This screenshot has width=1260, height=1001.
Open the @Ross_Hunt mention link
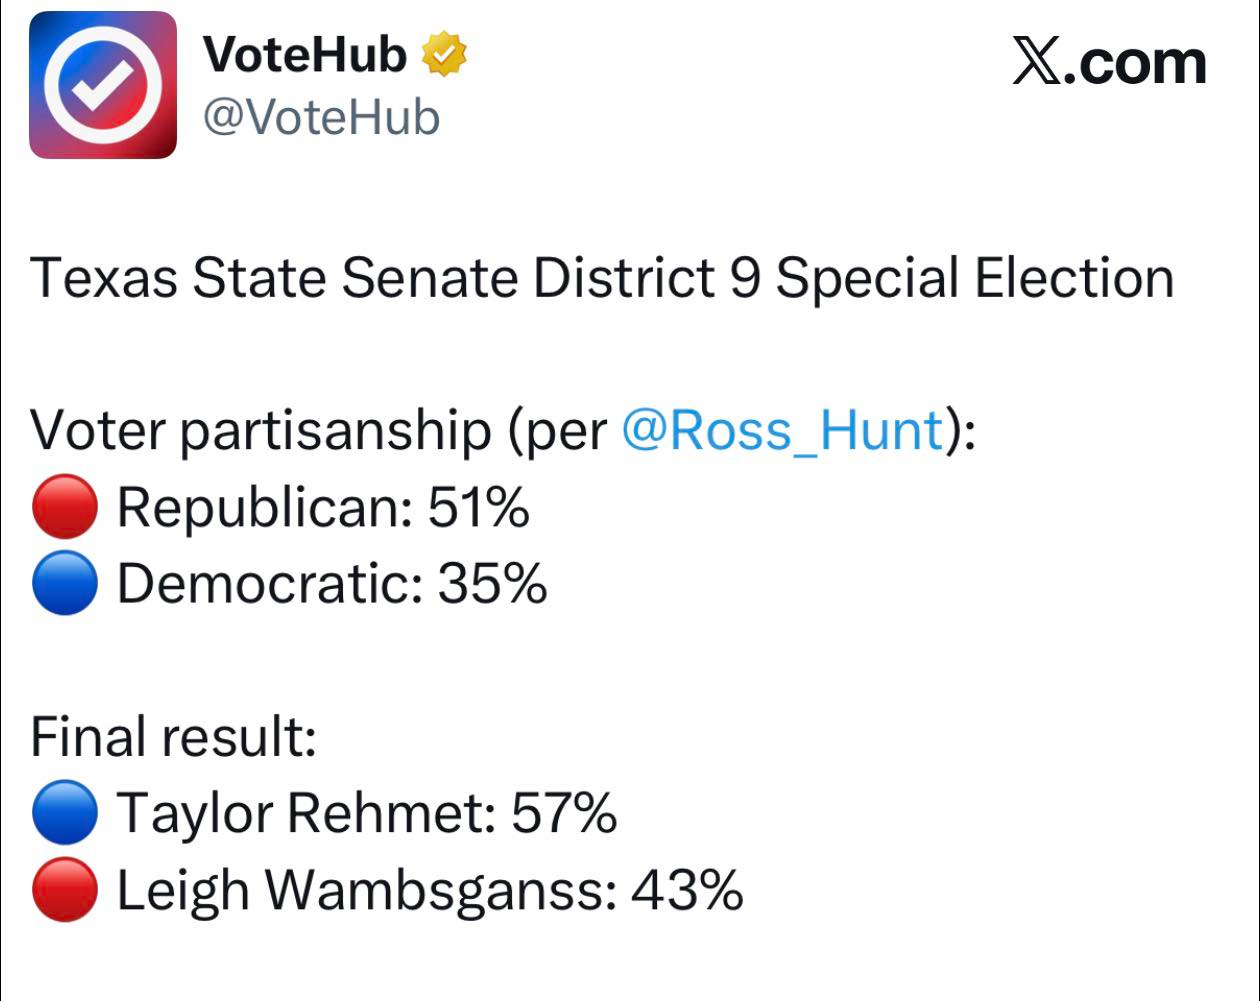coord(783,432)
